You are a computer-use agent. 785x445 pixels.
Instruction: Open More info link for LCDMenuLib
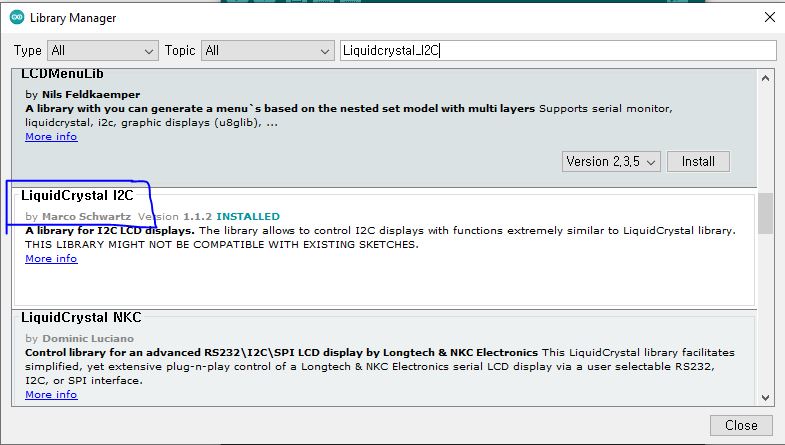click(x=51, y=137)
